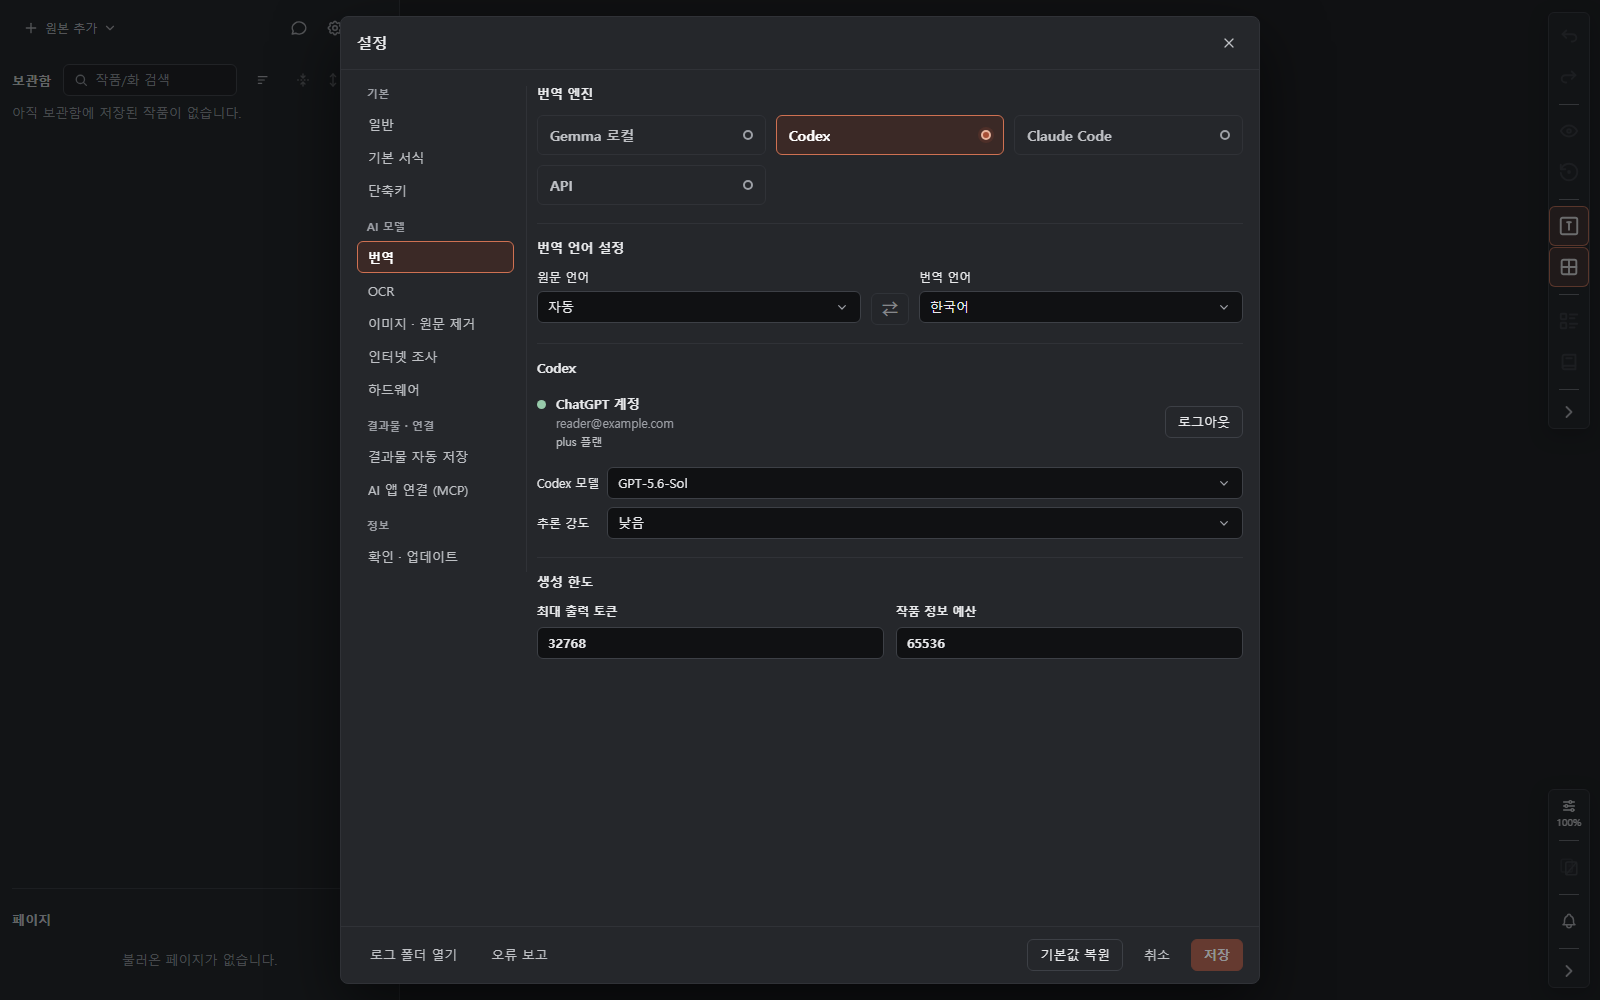Click the 저장 button

(1217, 955)
